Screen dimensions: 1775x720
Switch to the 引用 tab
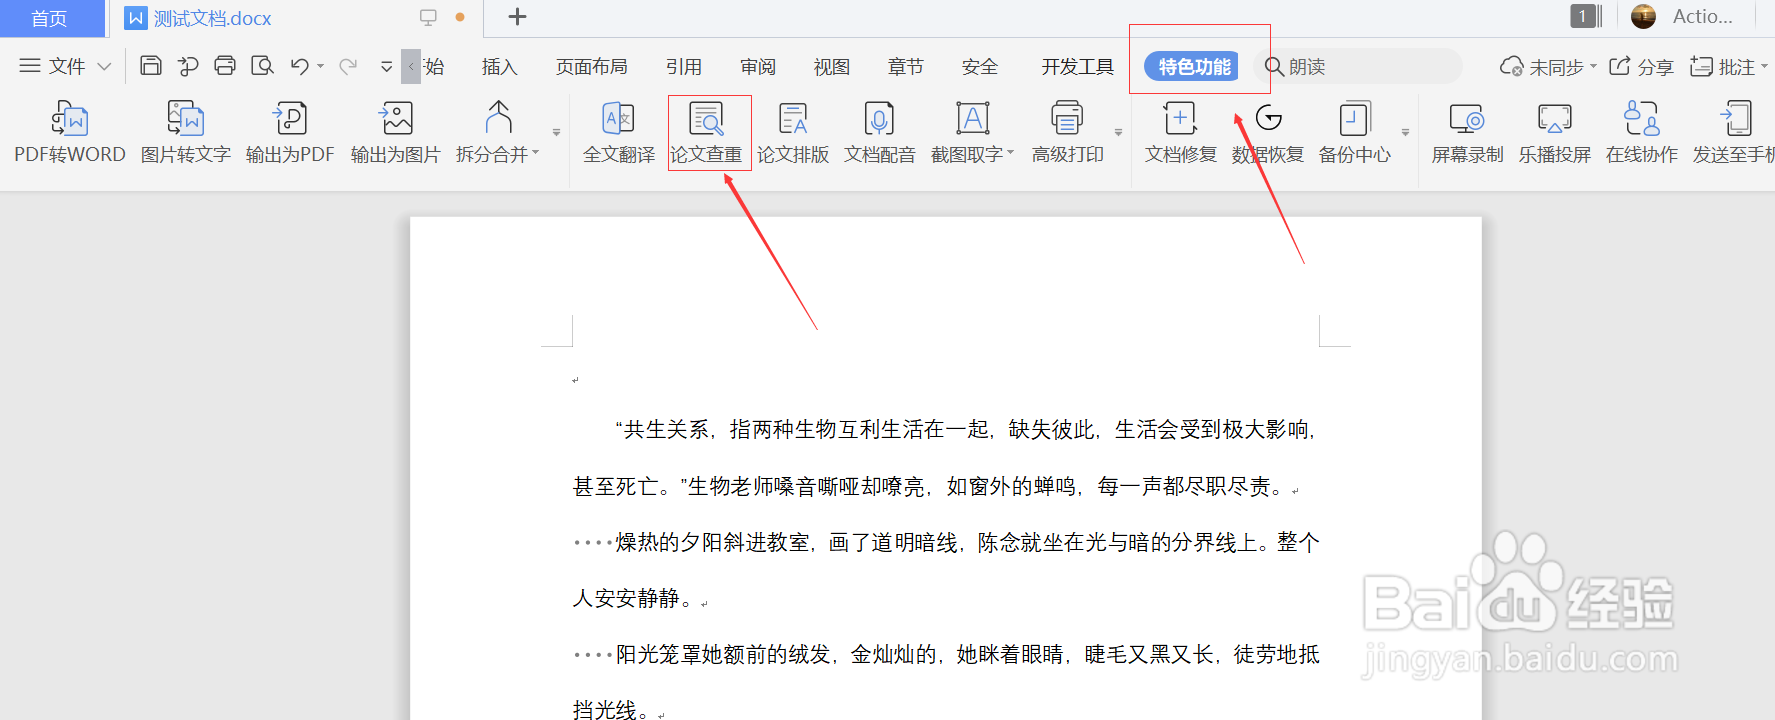684,67
